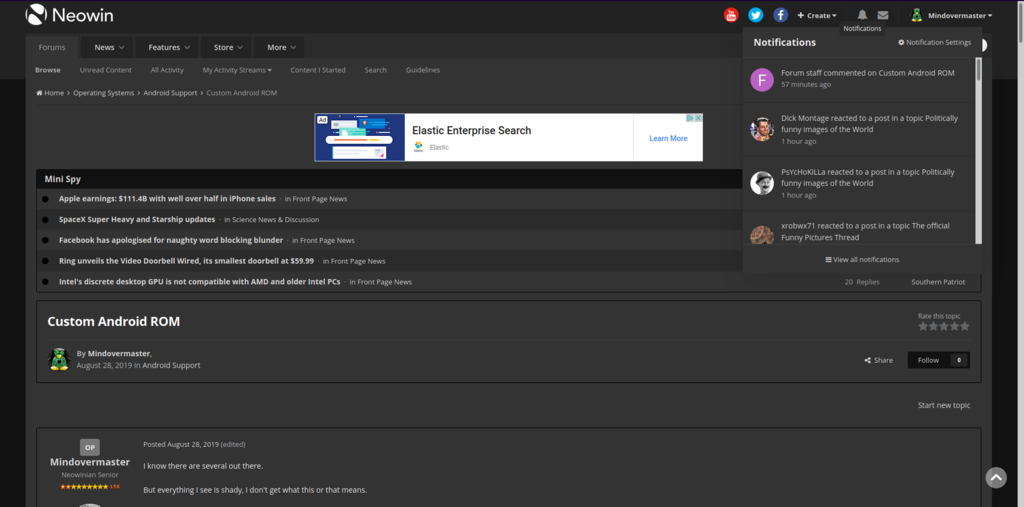
Task: Open Neowin Facebook icon
Action: click(780, 15)
